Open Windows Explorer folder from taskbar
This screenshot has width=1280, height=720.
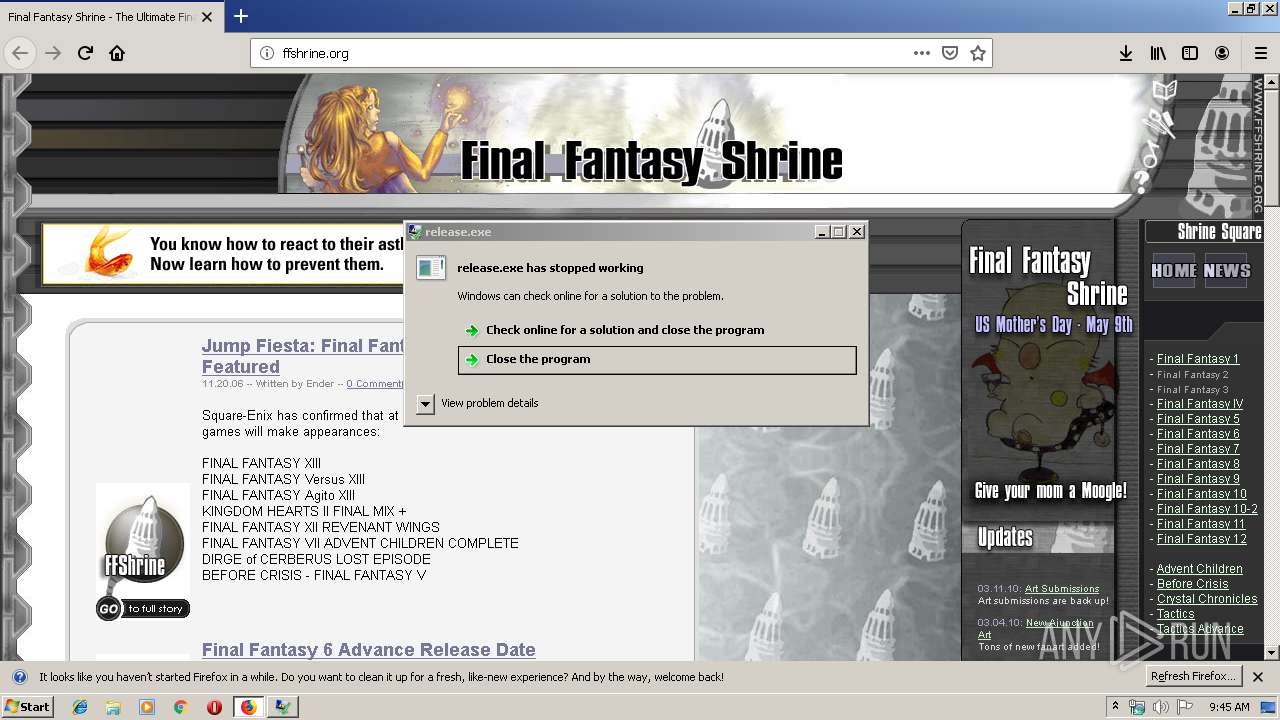[x=113, y=707]
